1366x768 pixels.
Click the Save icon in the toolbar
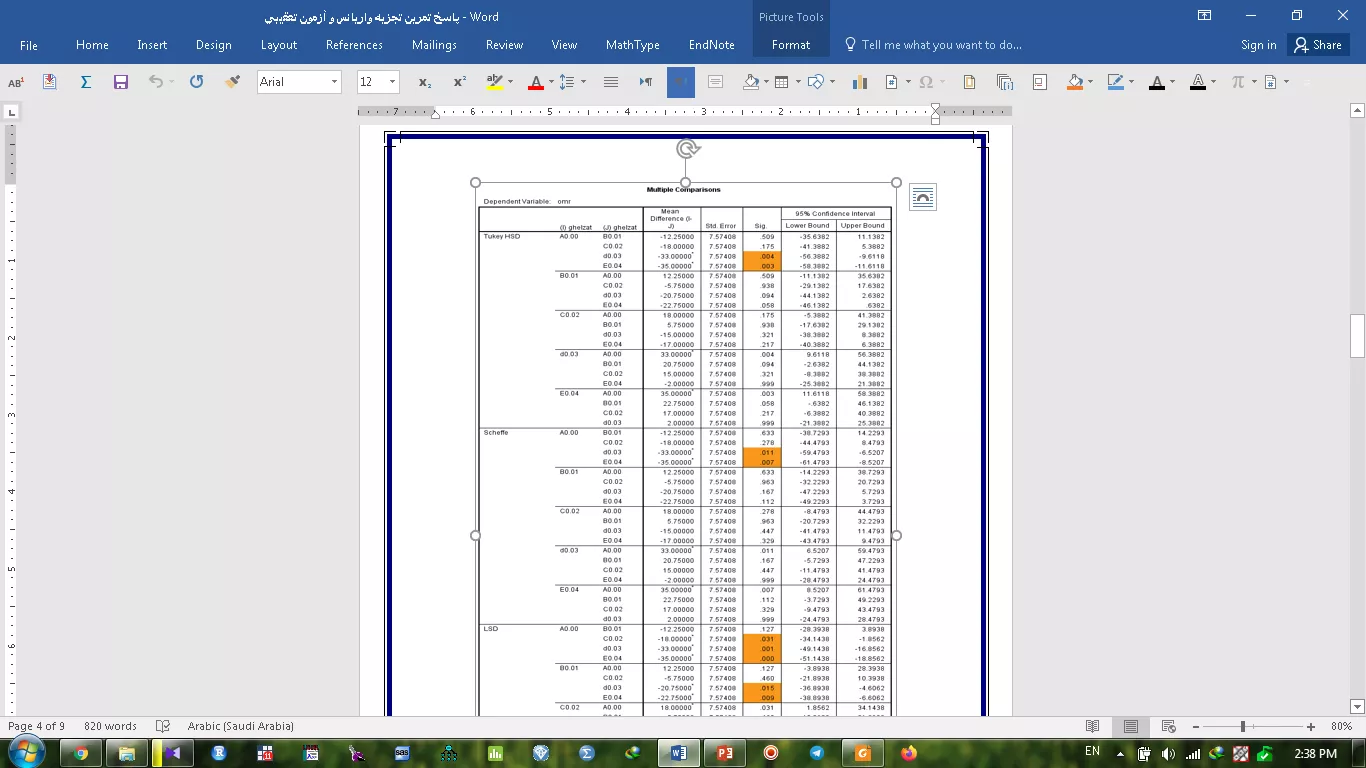(121, 82)
